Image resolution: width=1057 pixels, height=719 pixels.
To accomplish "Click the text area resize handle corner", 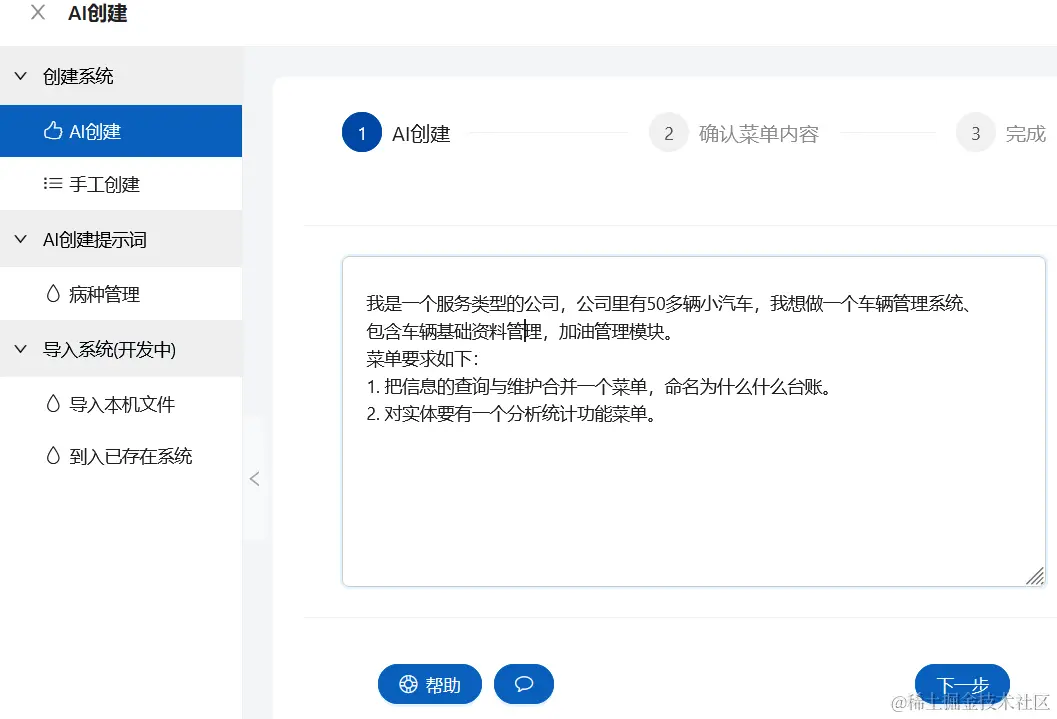I will click(x=1035, y=576).
